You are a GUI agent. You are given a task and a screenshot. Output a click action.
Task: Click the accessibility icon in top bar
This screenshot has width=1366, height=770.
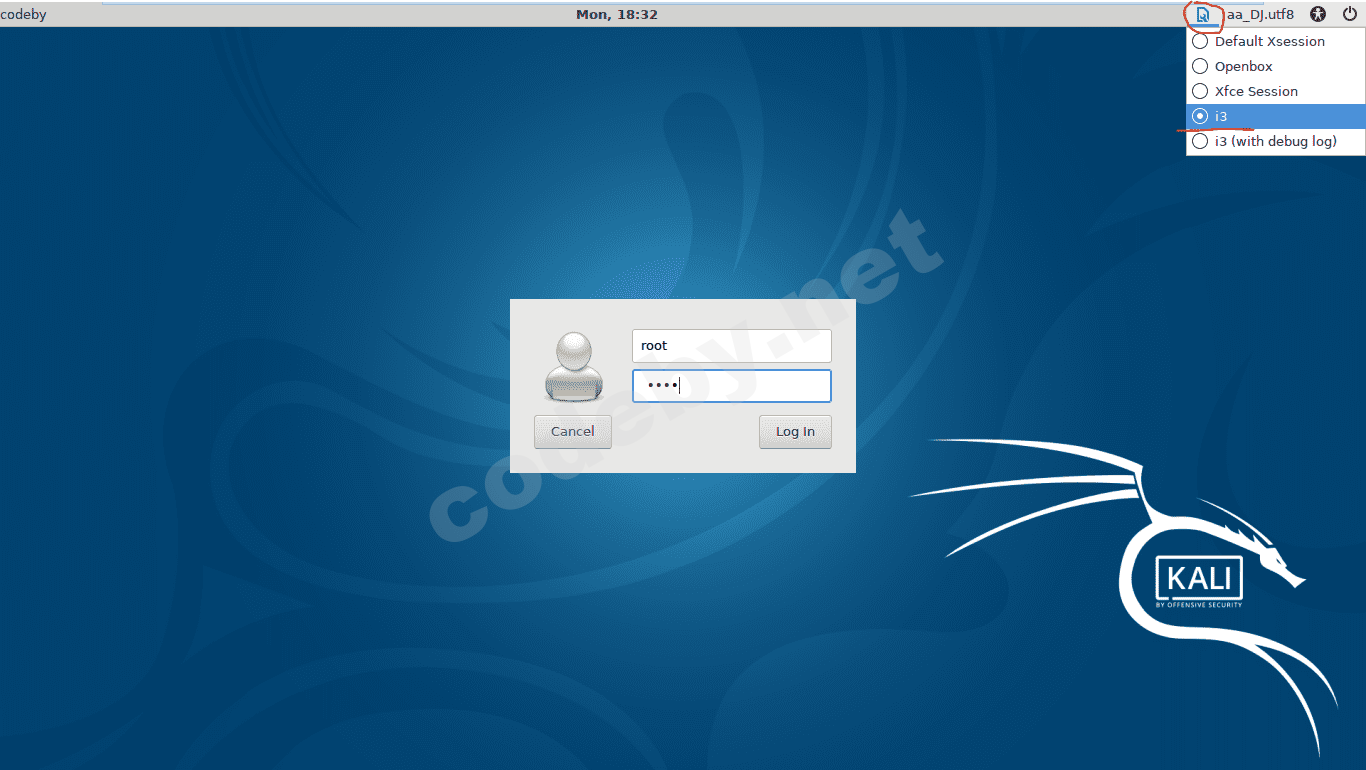point(1318,14)
